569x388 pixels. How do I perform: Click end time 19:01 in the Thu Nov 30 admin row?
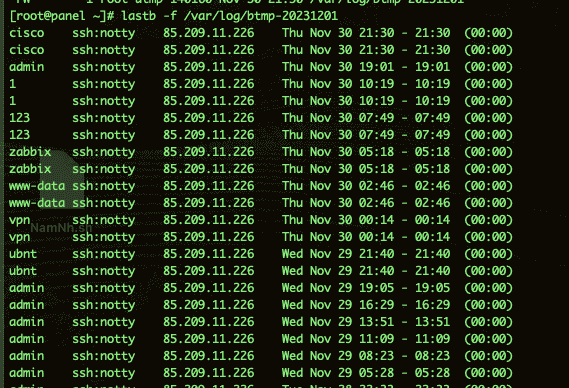pyautogui.click(x=432, y=67)
